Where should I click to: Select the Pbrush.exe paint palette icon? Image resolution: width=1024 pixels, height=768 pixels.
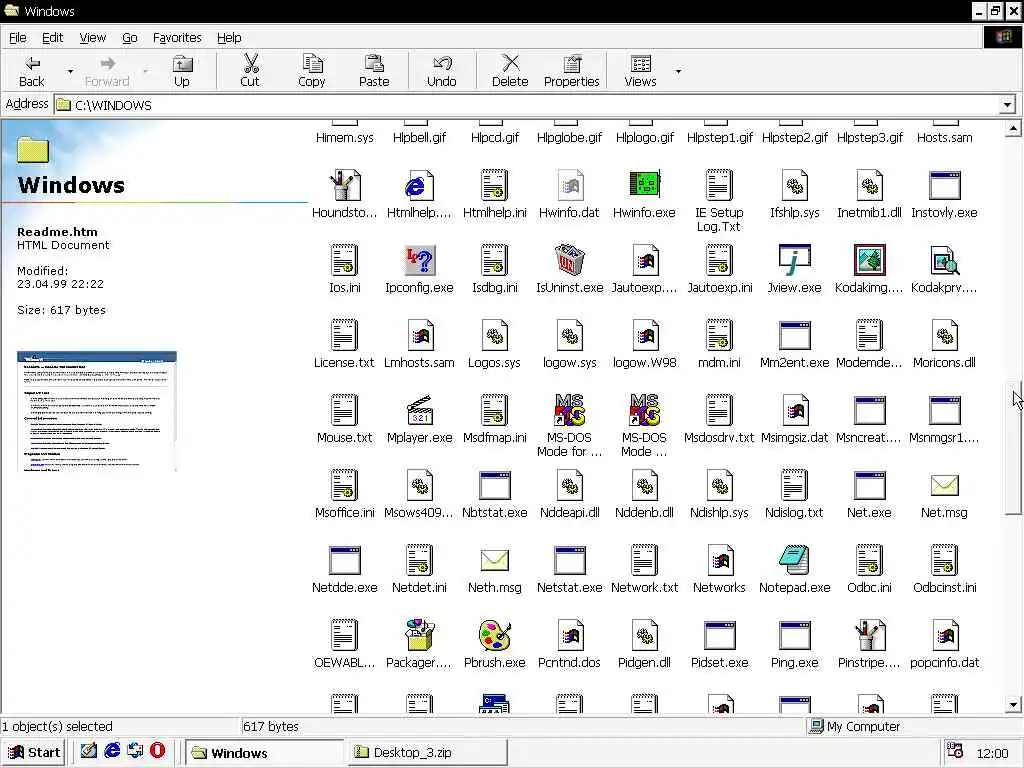pos(494,635)
